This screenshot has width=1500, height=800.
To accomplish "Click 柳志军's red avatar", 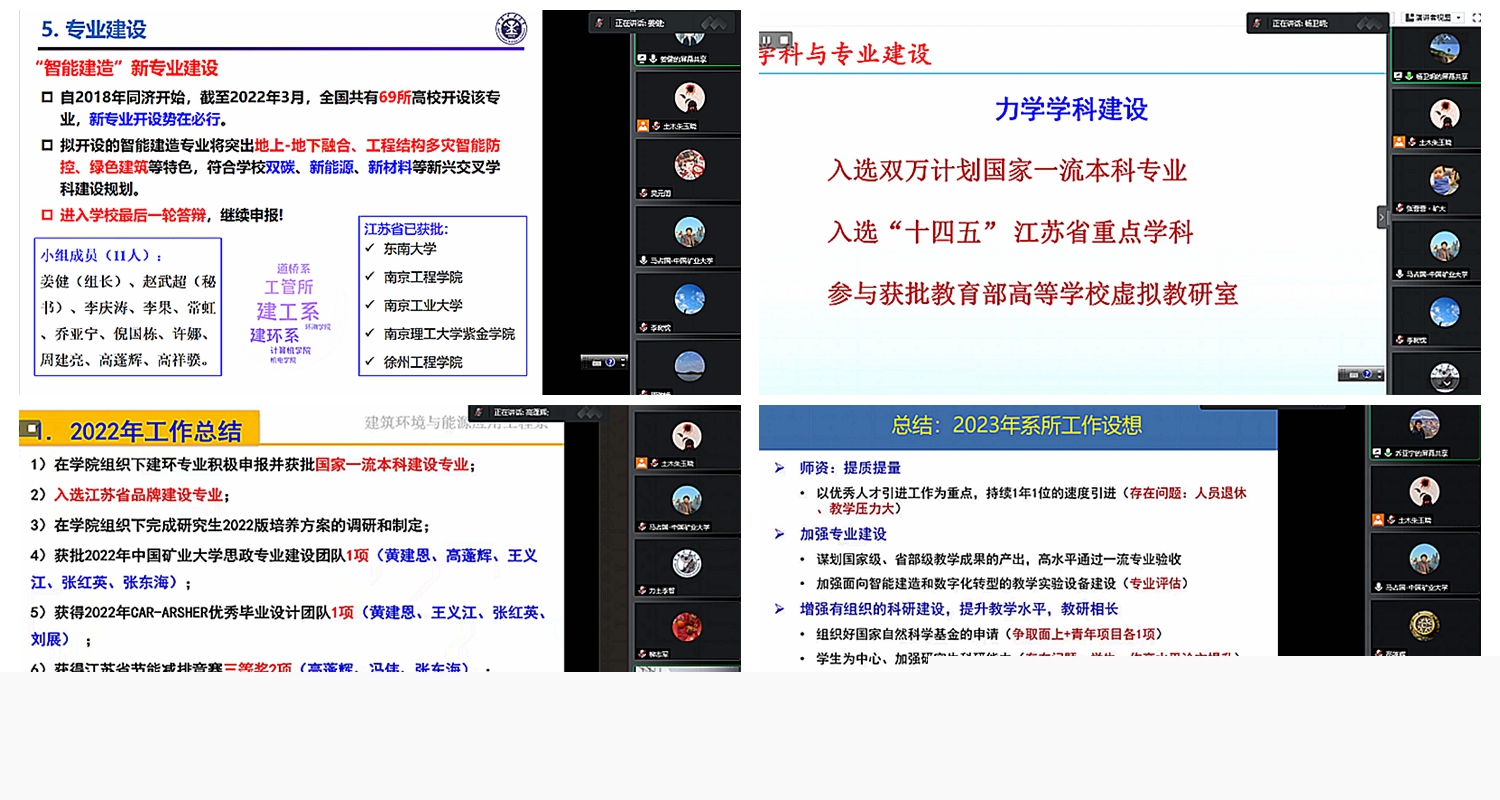I will pos(689,628).
